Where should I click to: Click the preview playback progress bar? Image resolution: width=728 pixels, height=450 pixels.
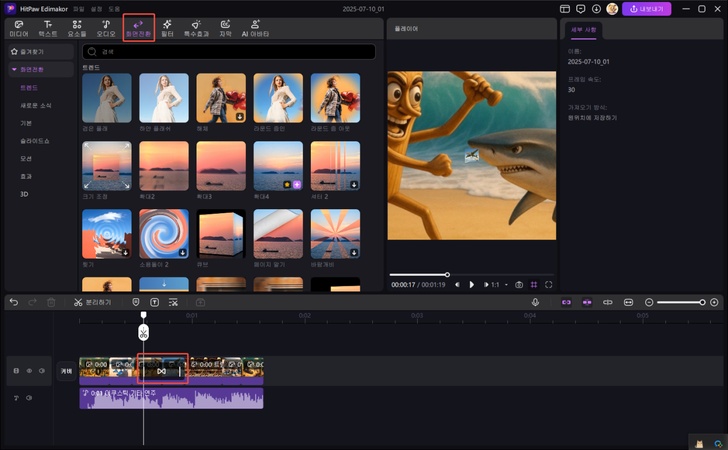coord(471,274)
